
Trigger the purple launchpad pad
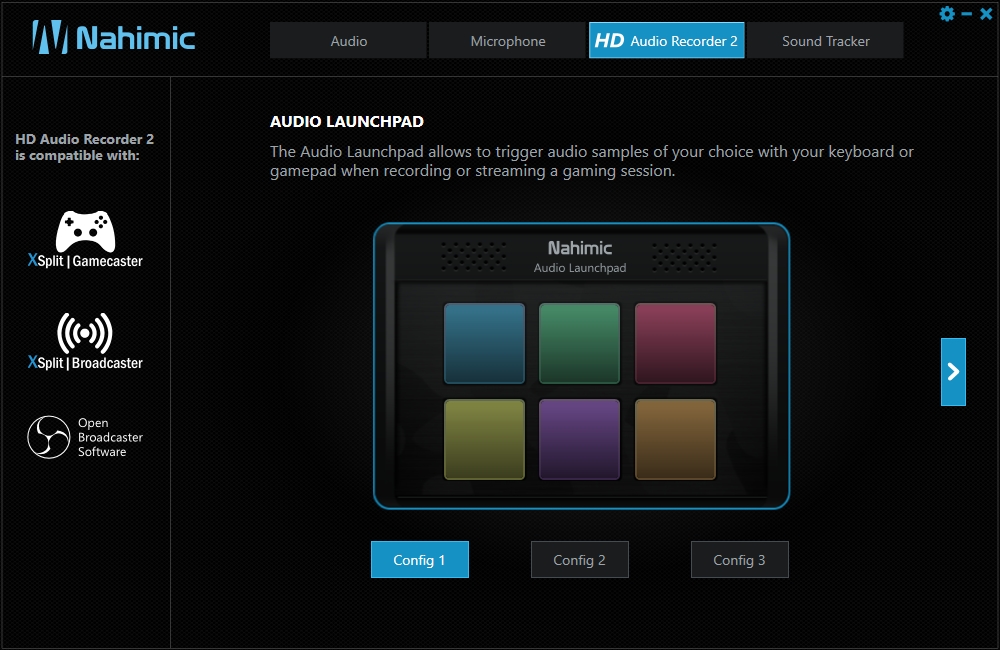click(x=579, y=439)
